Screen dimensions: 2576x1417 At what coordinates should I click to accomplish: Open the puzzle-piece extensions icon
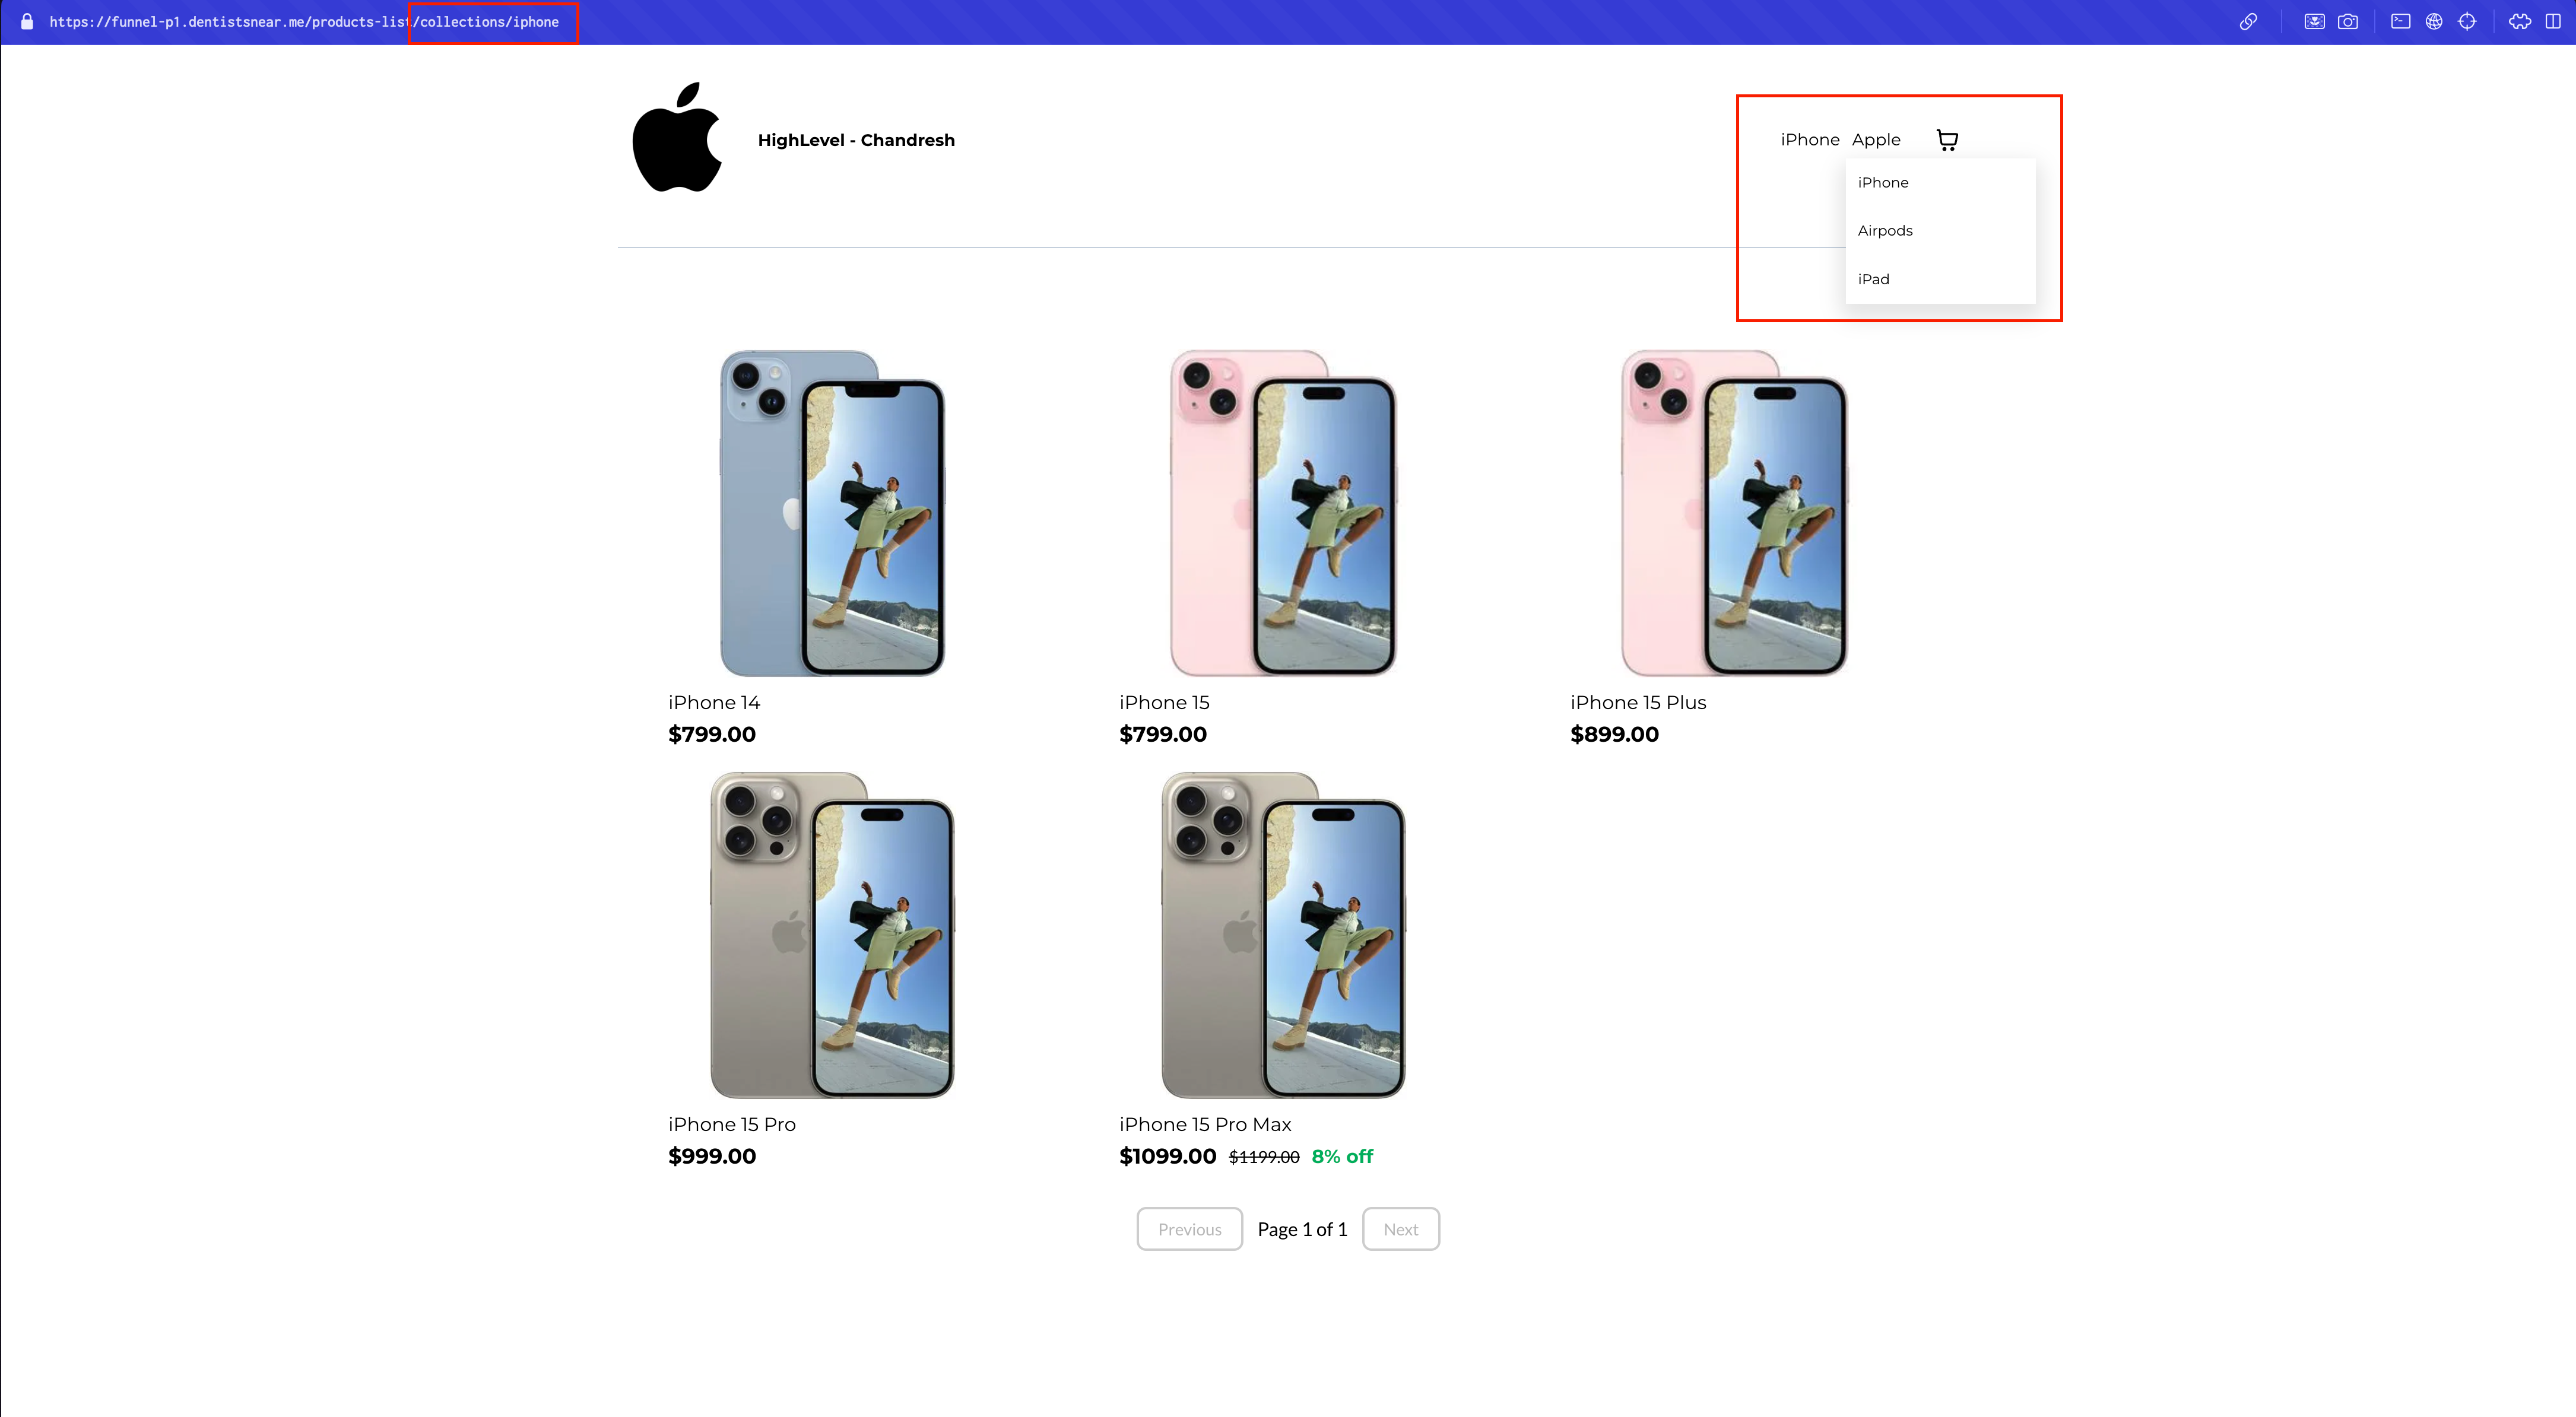[2520, 21]
